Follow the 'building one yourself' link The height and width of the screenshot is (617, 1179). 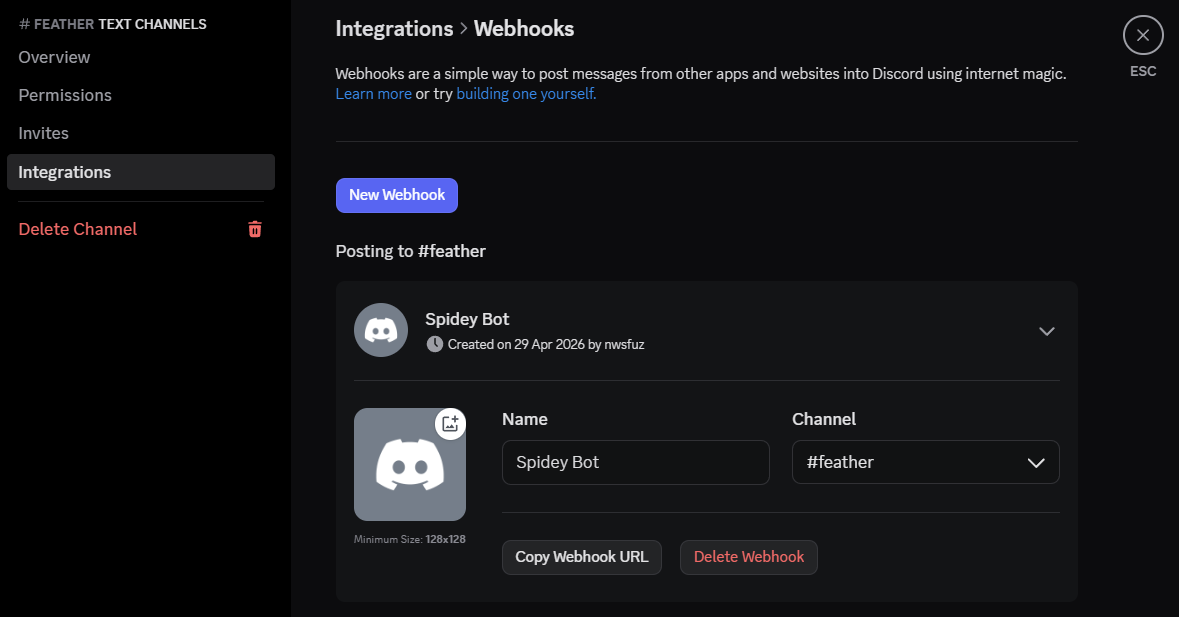526,94
